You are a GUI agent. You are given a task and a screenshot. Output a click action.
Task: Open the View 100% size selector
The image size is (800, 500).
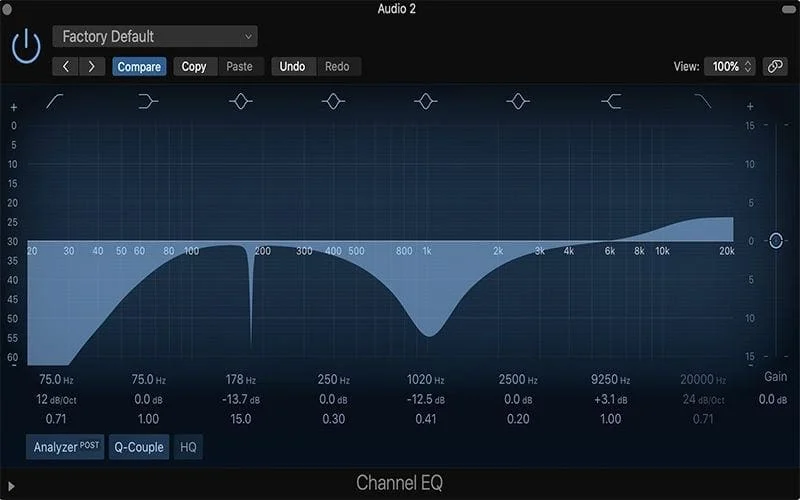pyautogui.click(x=730, y=66)
